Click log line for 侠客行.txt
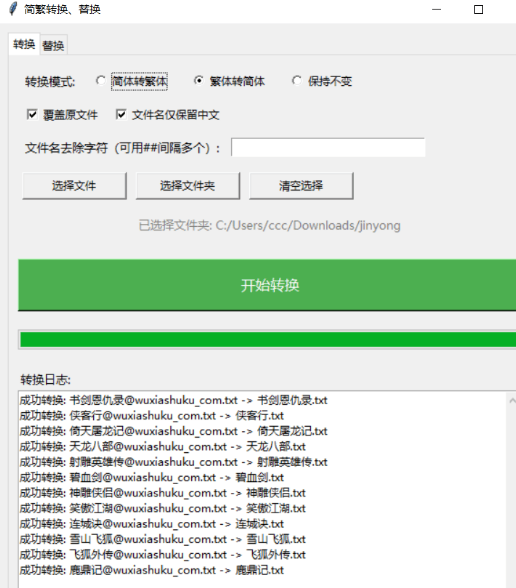The height and width of the screenshot is (588, 516). point(152,416)
